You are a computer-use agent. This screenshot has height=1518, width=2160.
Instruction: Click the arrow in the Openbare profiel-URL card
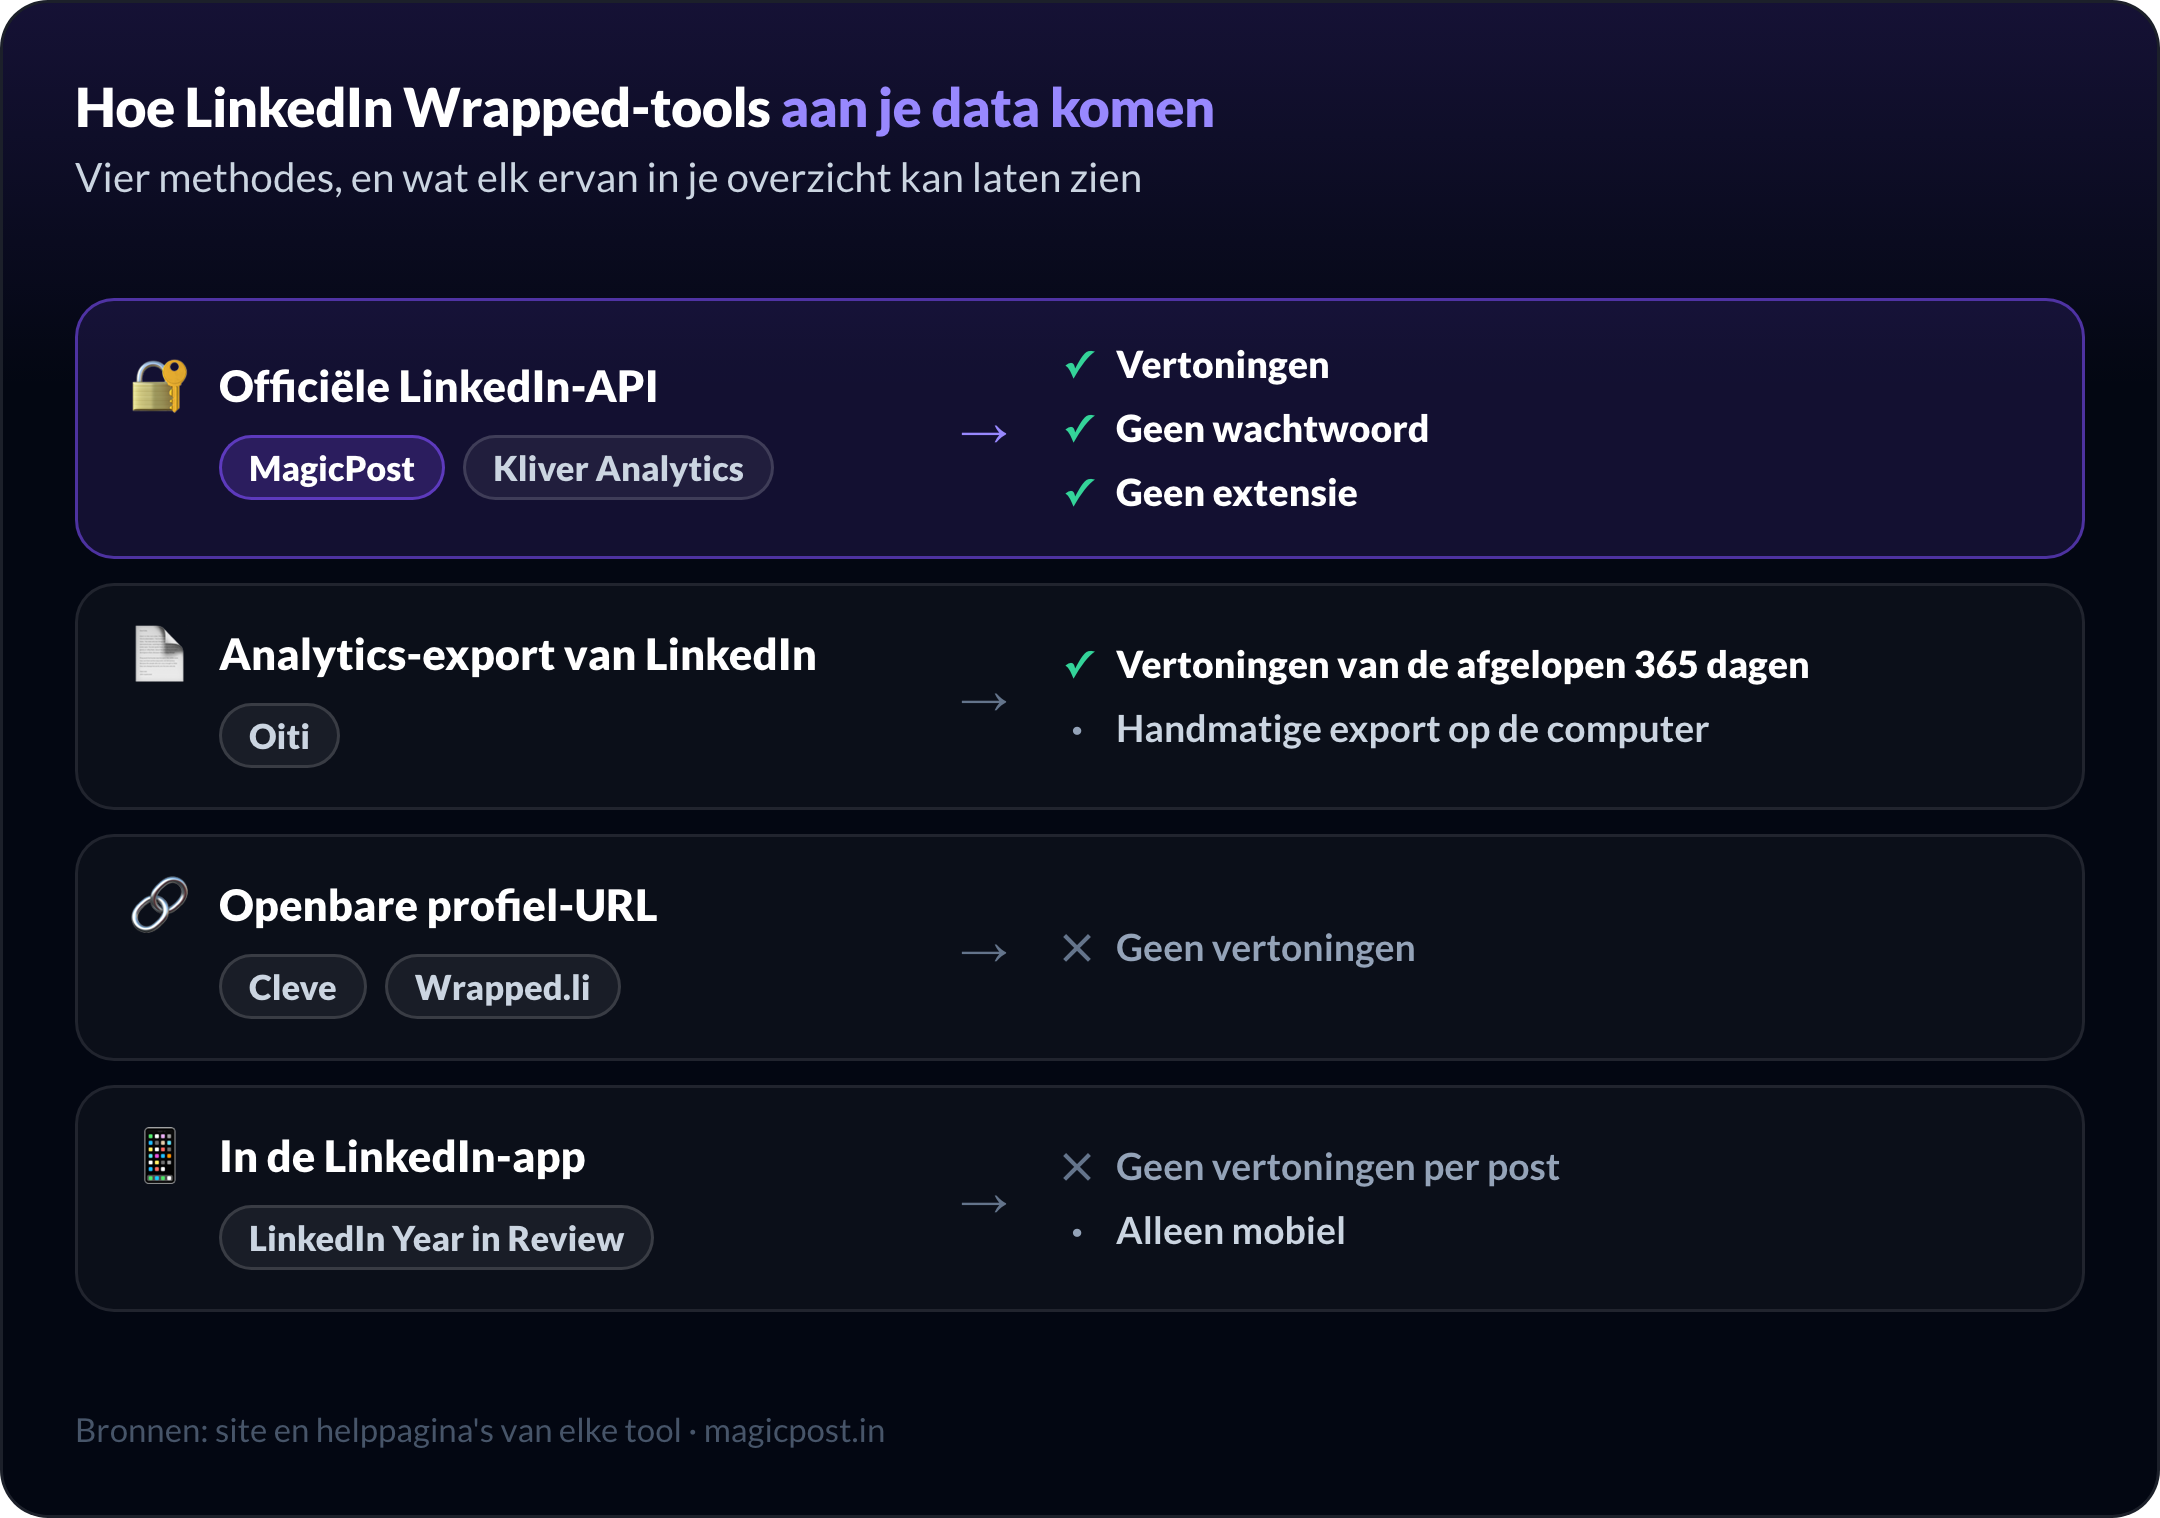pos(984,953)
